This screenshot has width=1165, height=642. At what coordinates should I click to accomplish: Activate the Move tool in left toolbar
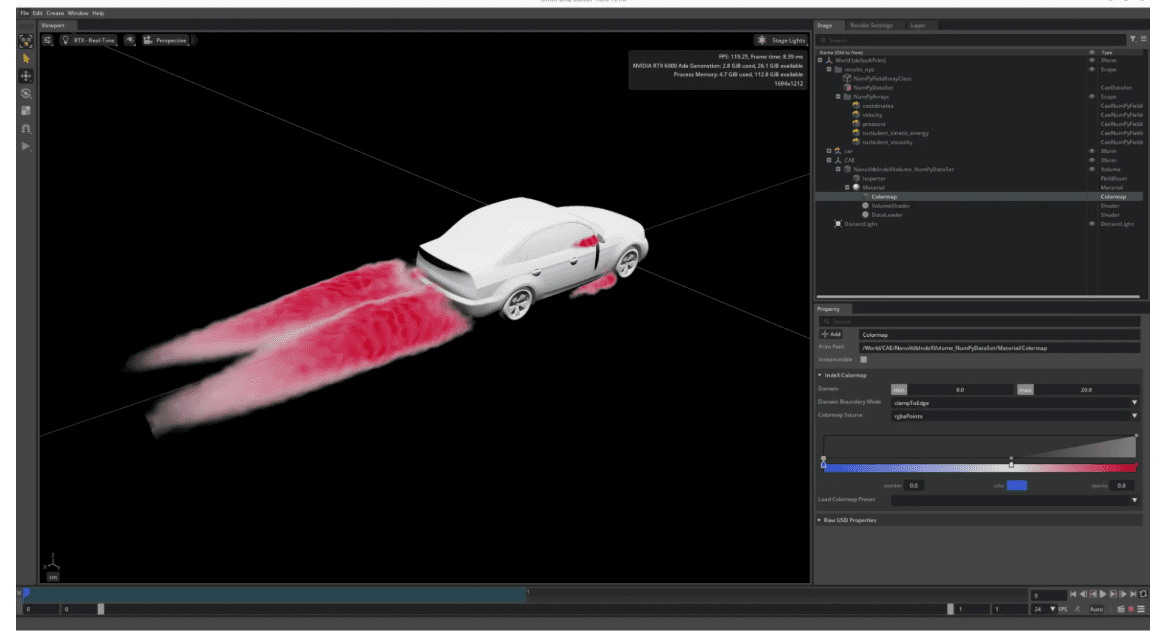pos(26,76)
